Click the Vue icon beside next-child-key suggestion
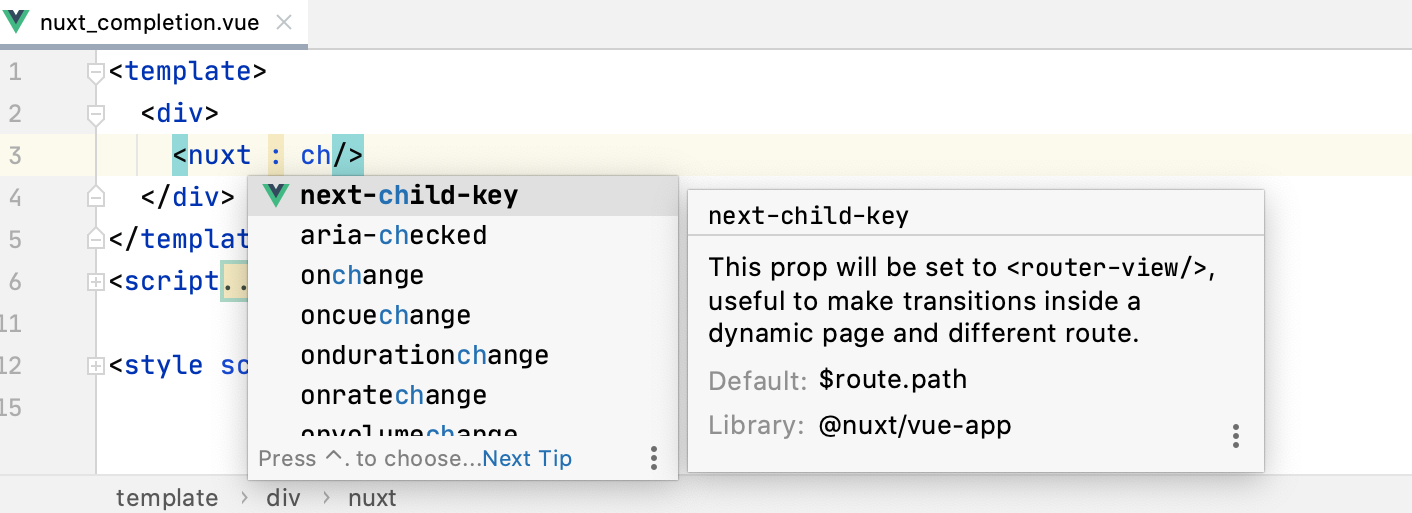 click(275, 195)
